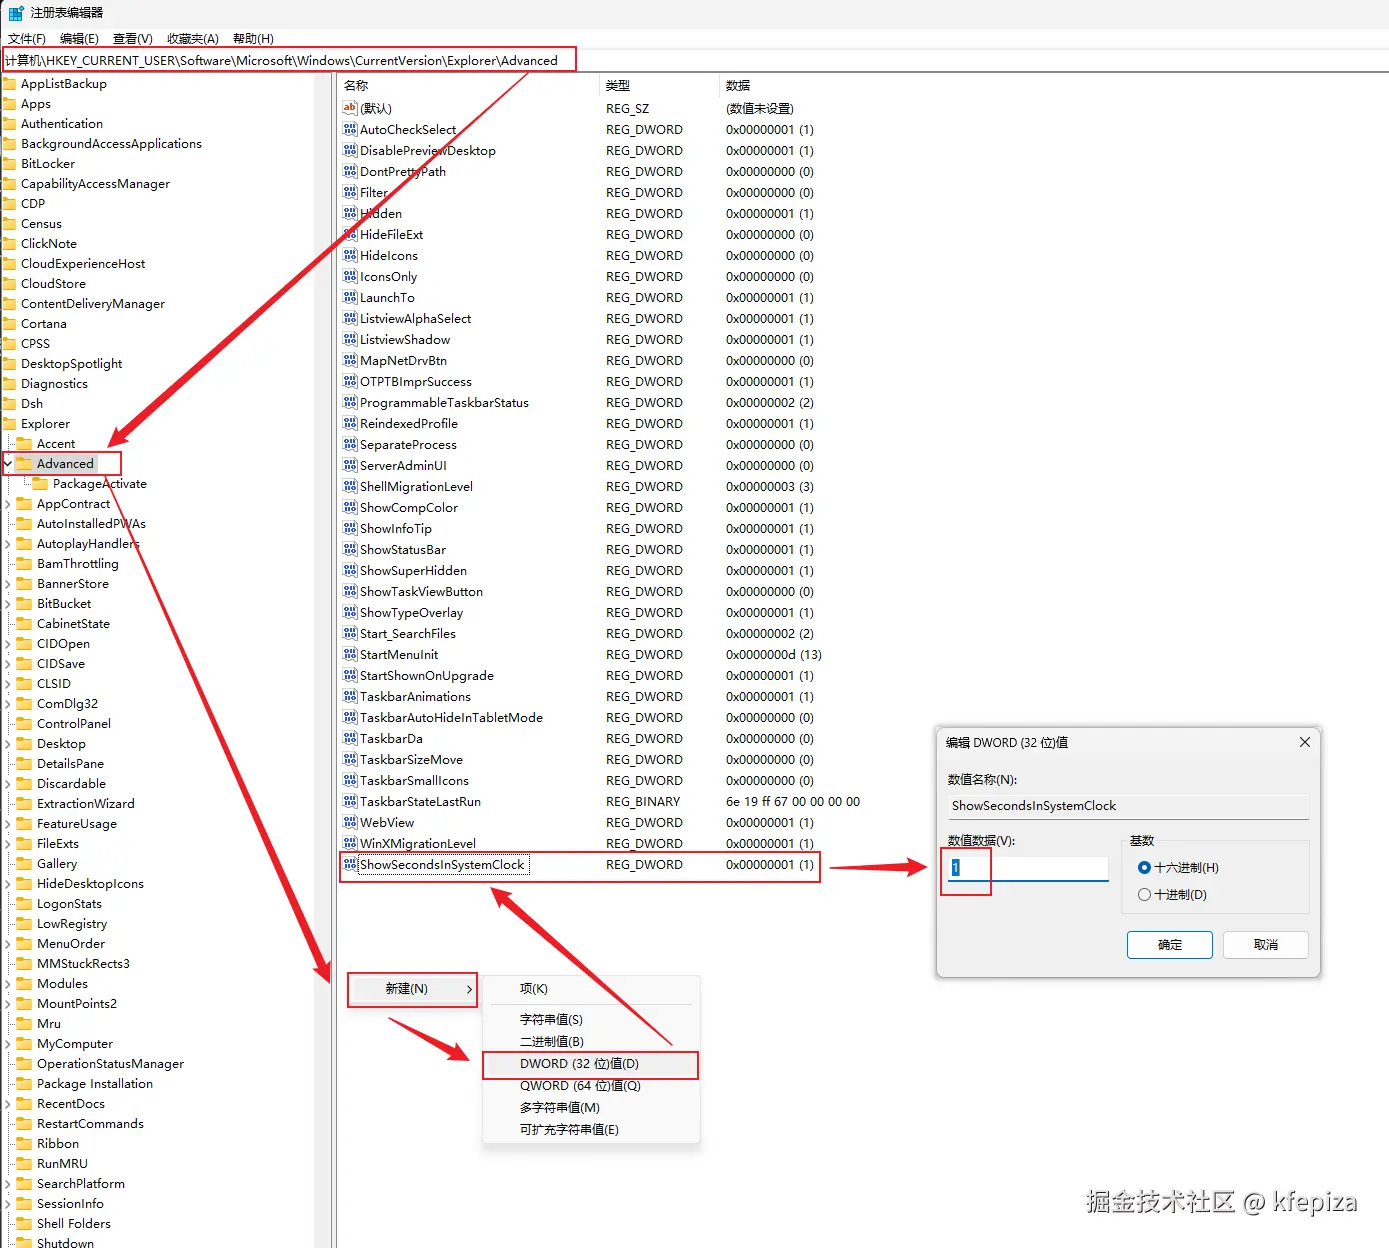Click the folder icon of FileExts key
The width and height of the screenshot is (1389, 1248).
pyautogui.click(x=25, y=843)
